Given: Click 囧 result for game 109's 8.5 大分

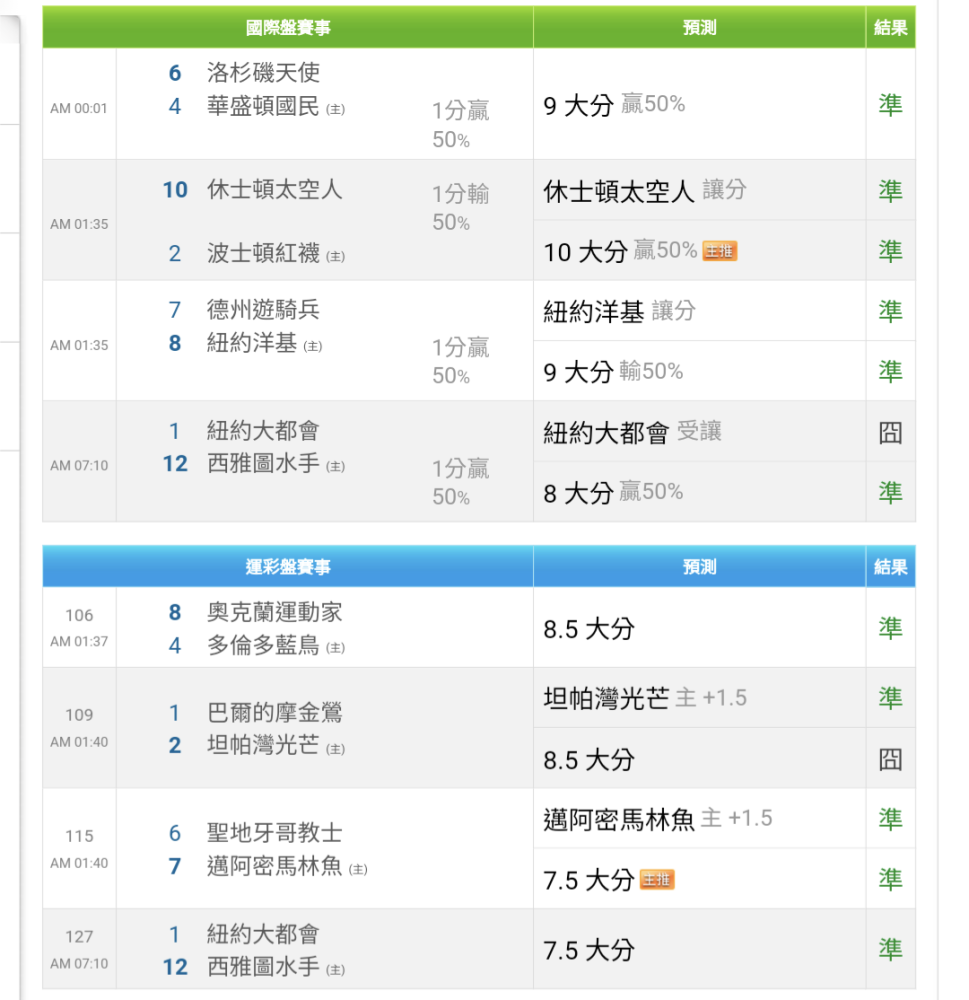Looking at the screenshot, I should click(891, 760).
